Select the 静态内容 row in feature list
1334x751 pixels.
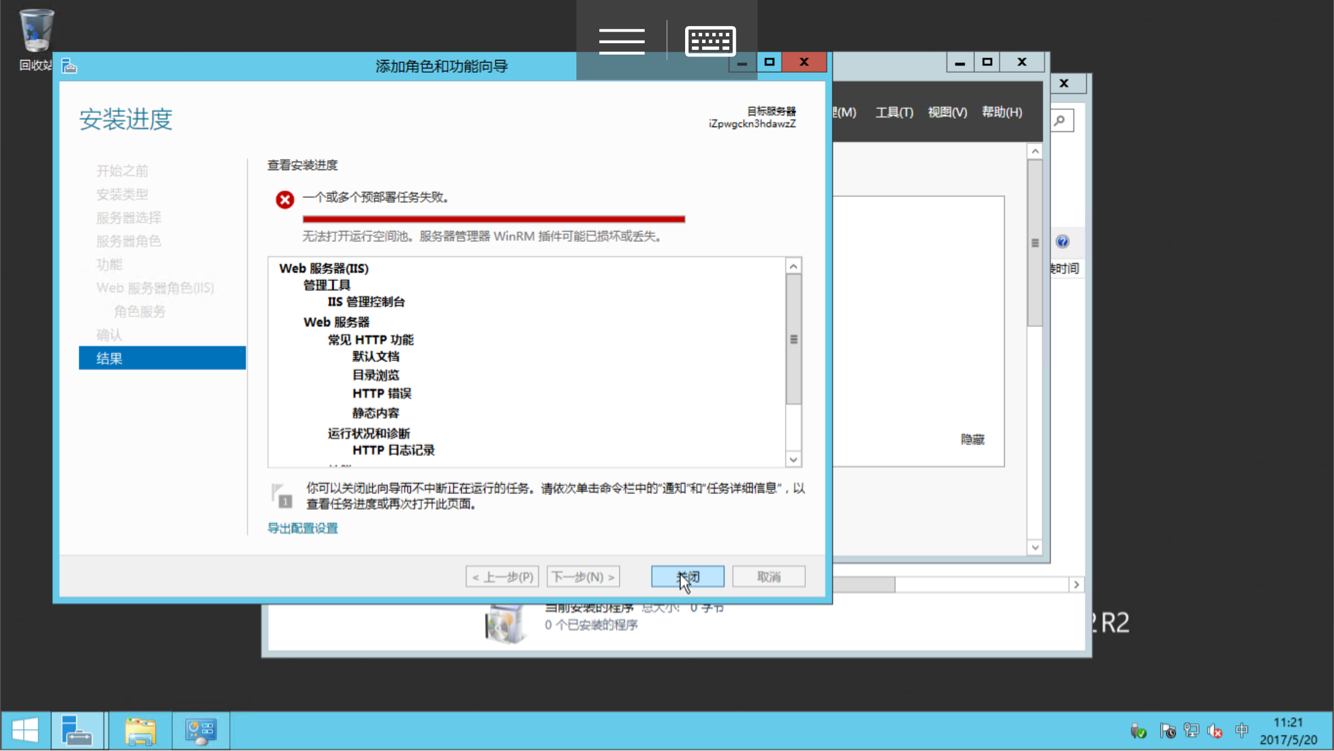[376, 413]
